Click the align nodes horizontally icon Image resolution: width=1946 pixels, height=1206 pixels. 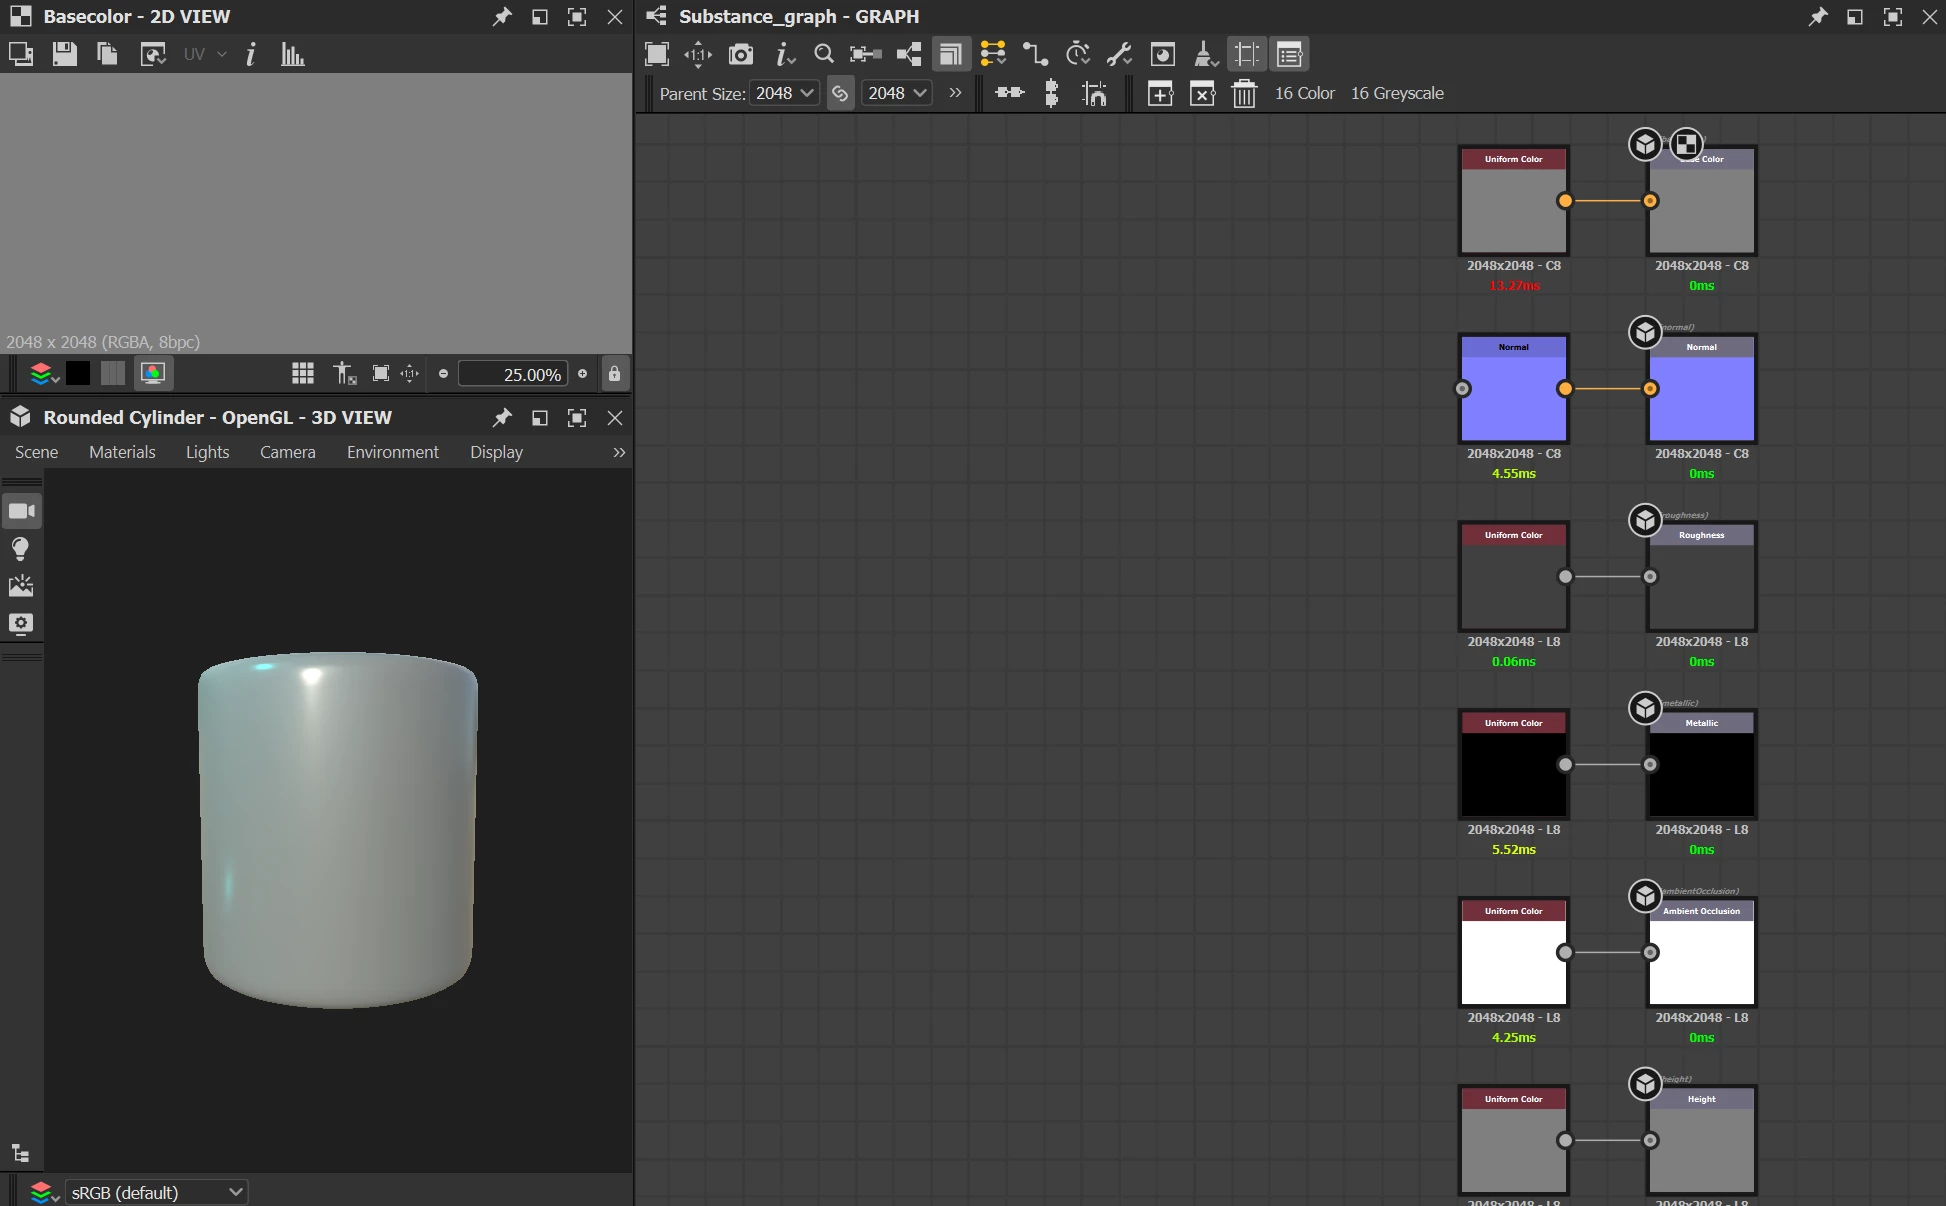(1009, 93)
